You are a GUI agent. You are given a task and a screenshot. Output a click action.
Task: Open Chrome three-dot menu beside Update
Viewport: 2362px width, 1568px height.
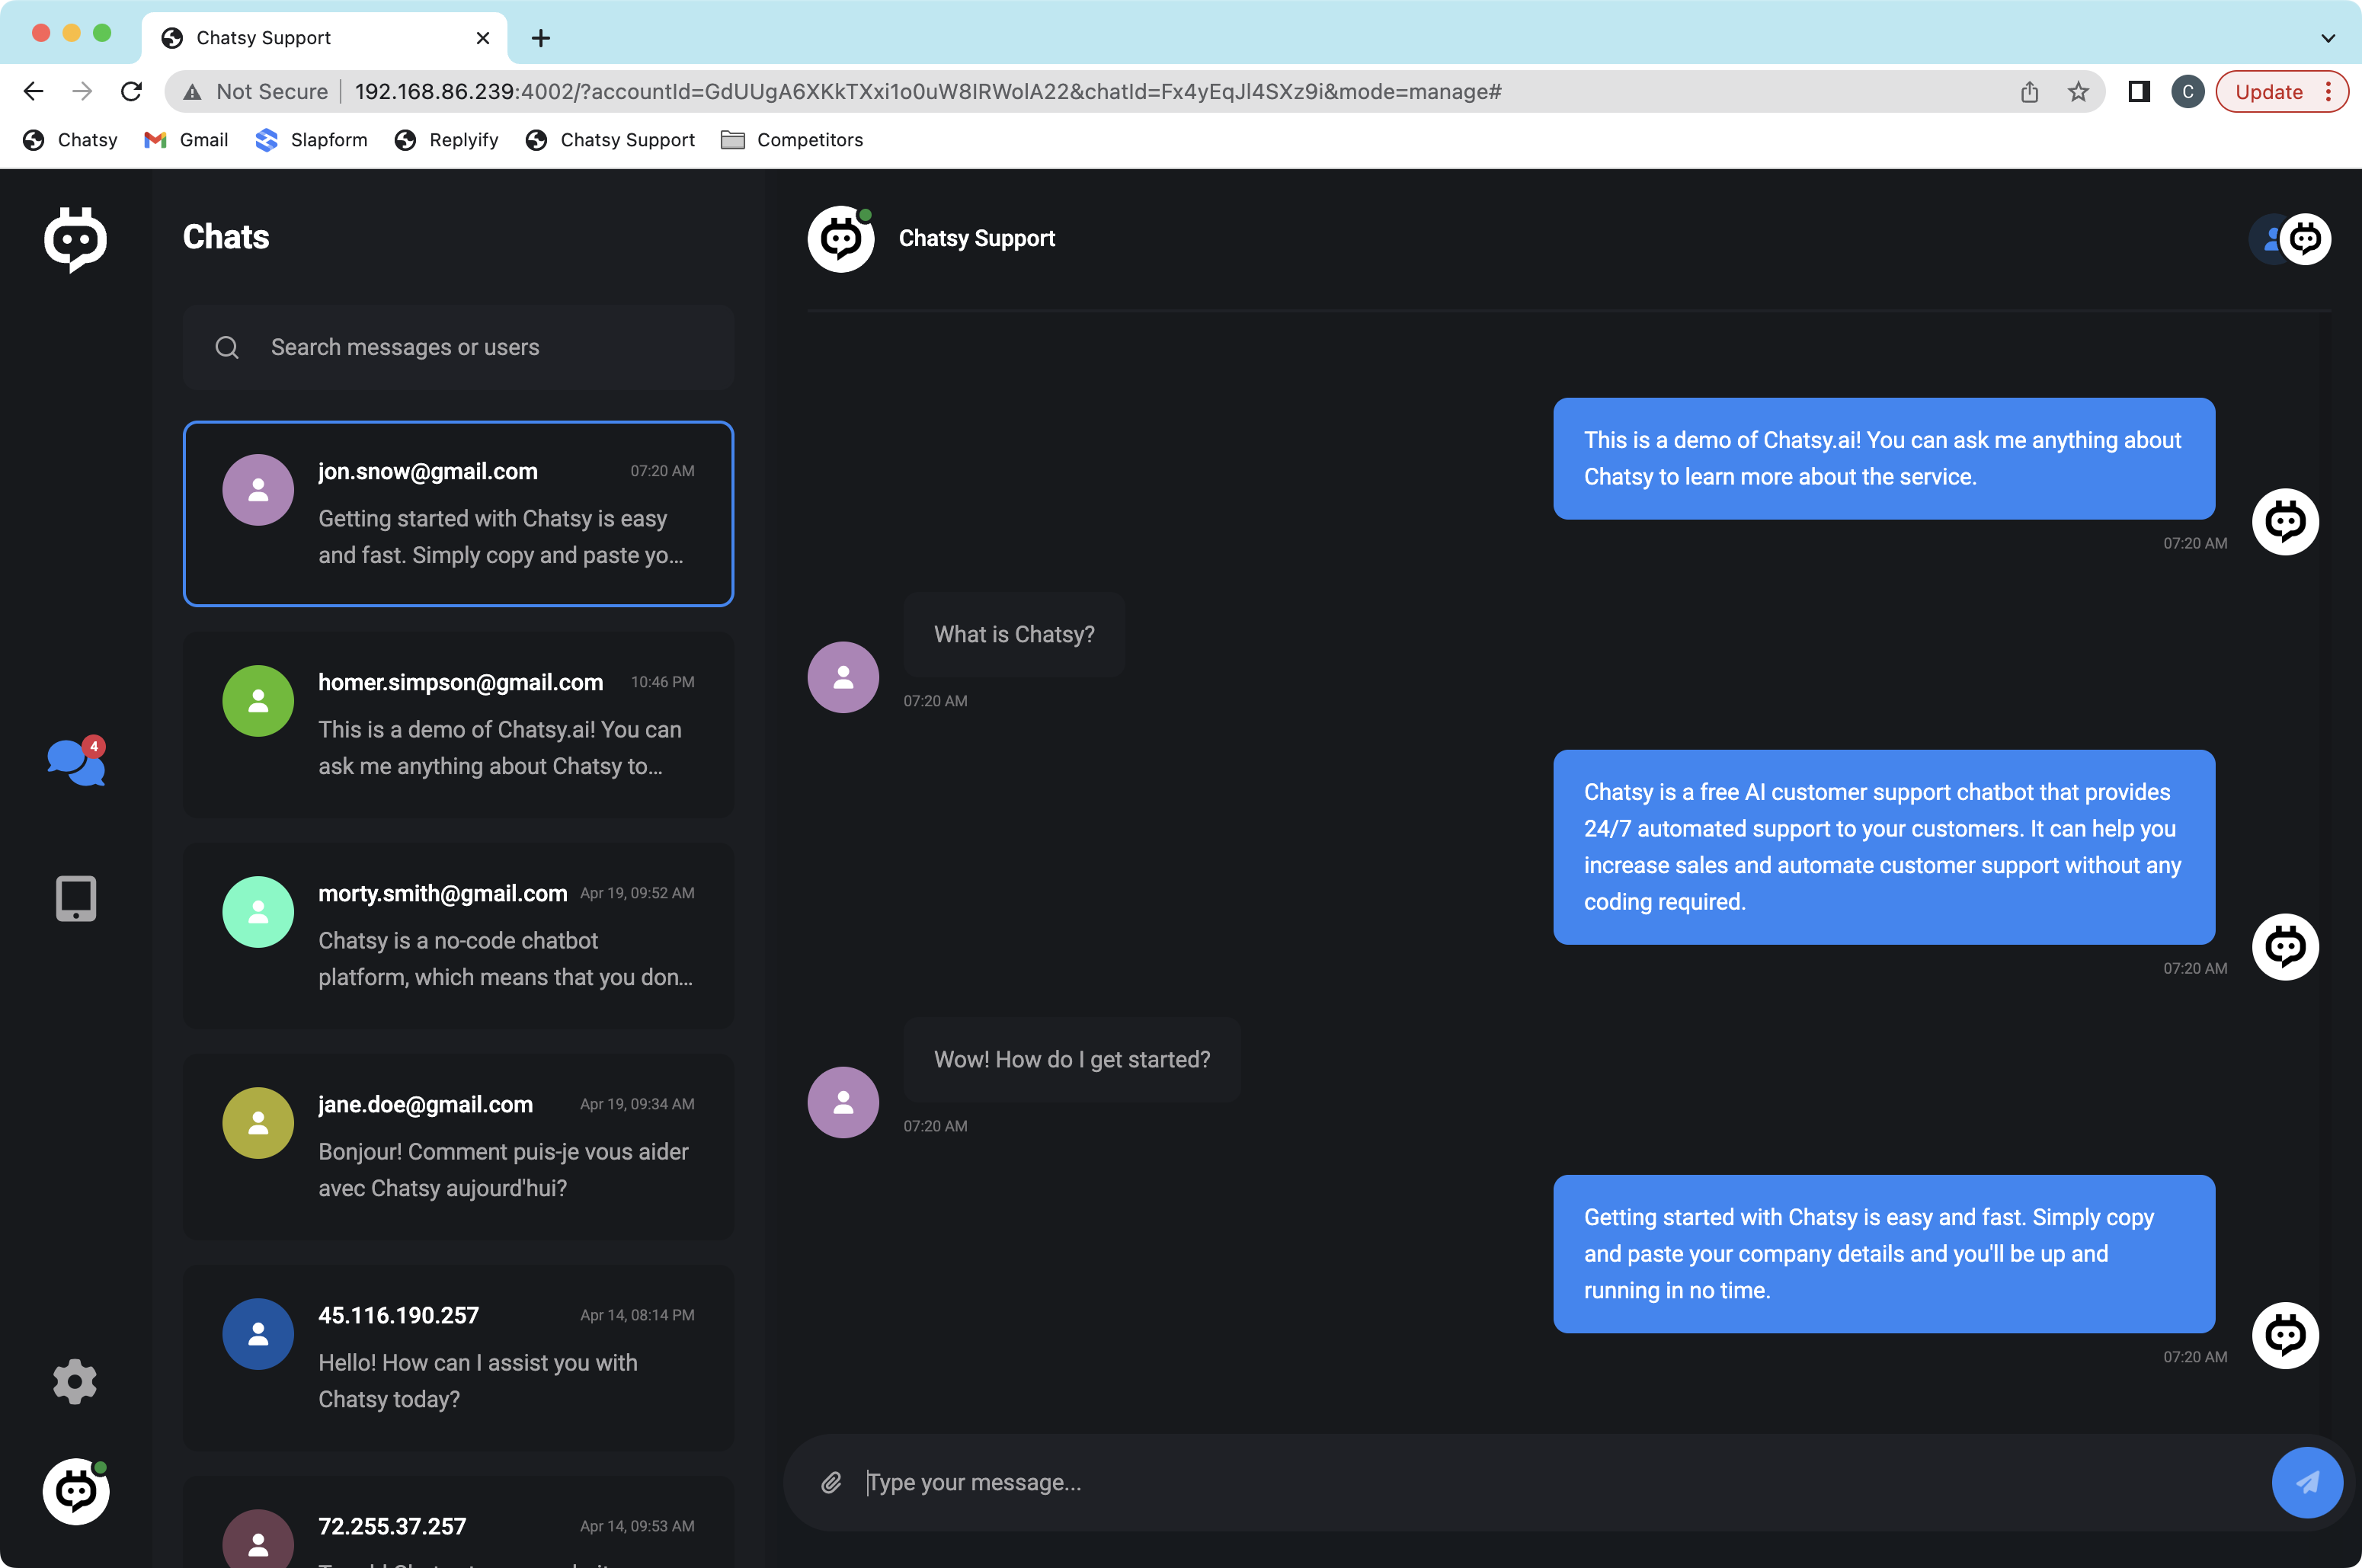coord(2329,92)
